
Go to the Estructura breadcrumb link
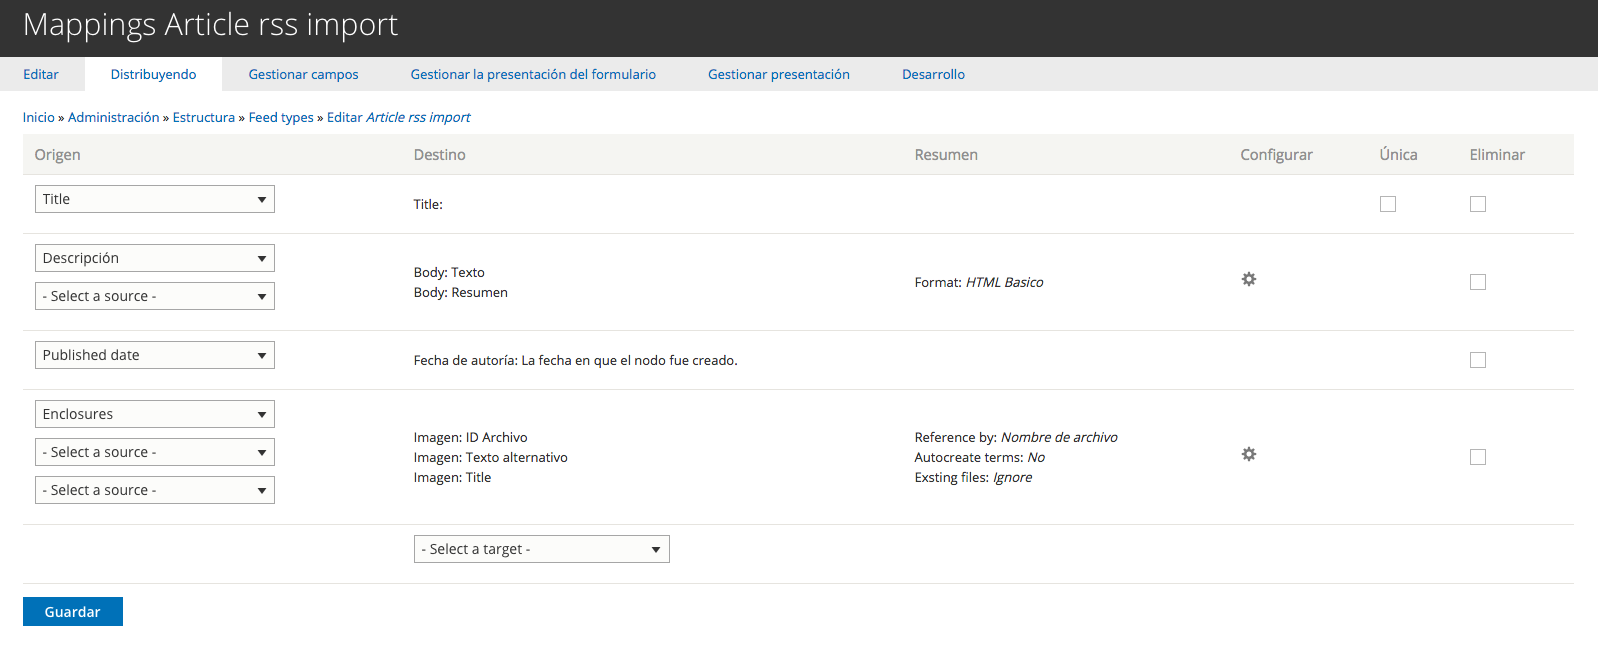tap(203, 117)
